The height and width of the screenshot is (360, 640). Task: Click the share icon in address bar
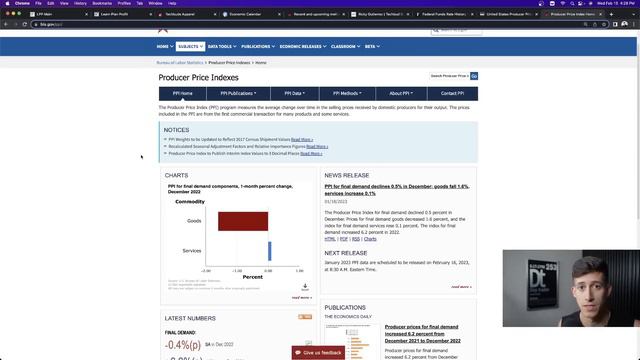click(x=595, y=24)
